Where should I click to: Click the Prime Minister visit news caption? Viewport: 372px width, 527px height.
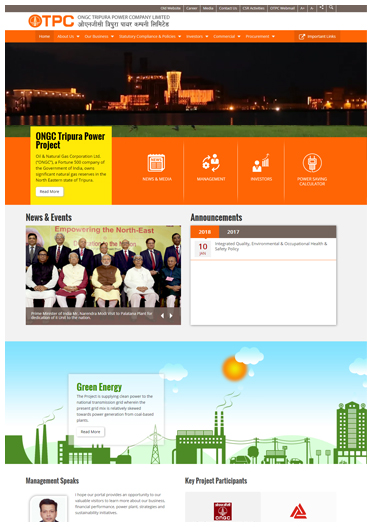pos(91,315)
